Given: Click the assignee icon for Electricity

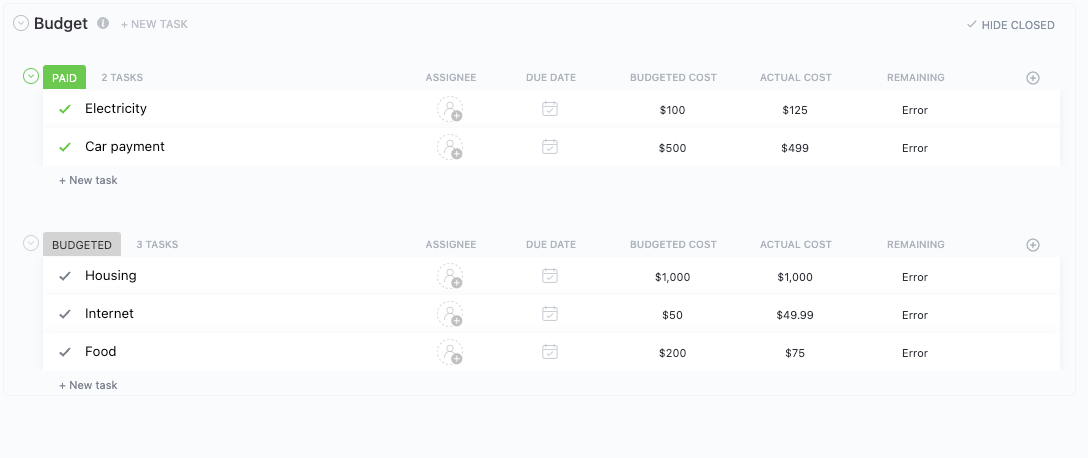Looking at the screenshot, I should [x=450, y=110].
